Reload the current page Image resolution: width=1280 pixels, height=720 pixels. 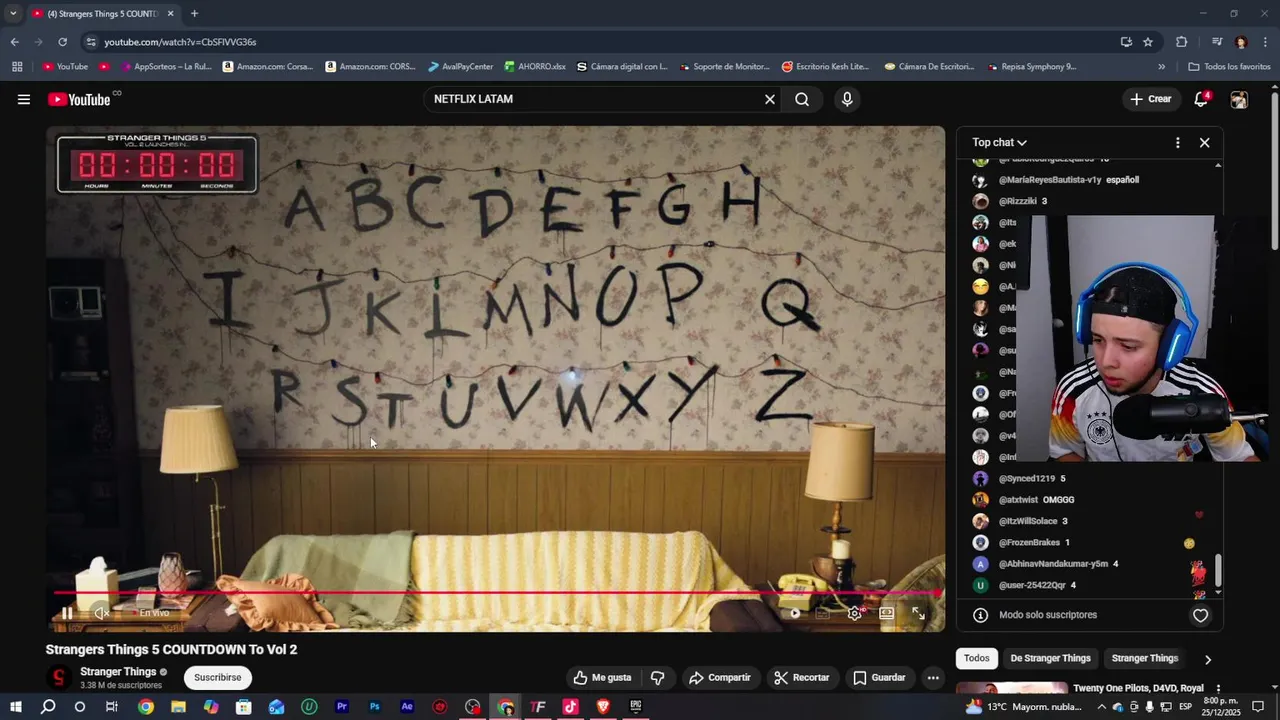coord(62,42)
